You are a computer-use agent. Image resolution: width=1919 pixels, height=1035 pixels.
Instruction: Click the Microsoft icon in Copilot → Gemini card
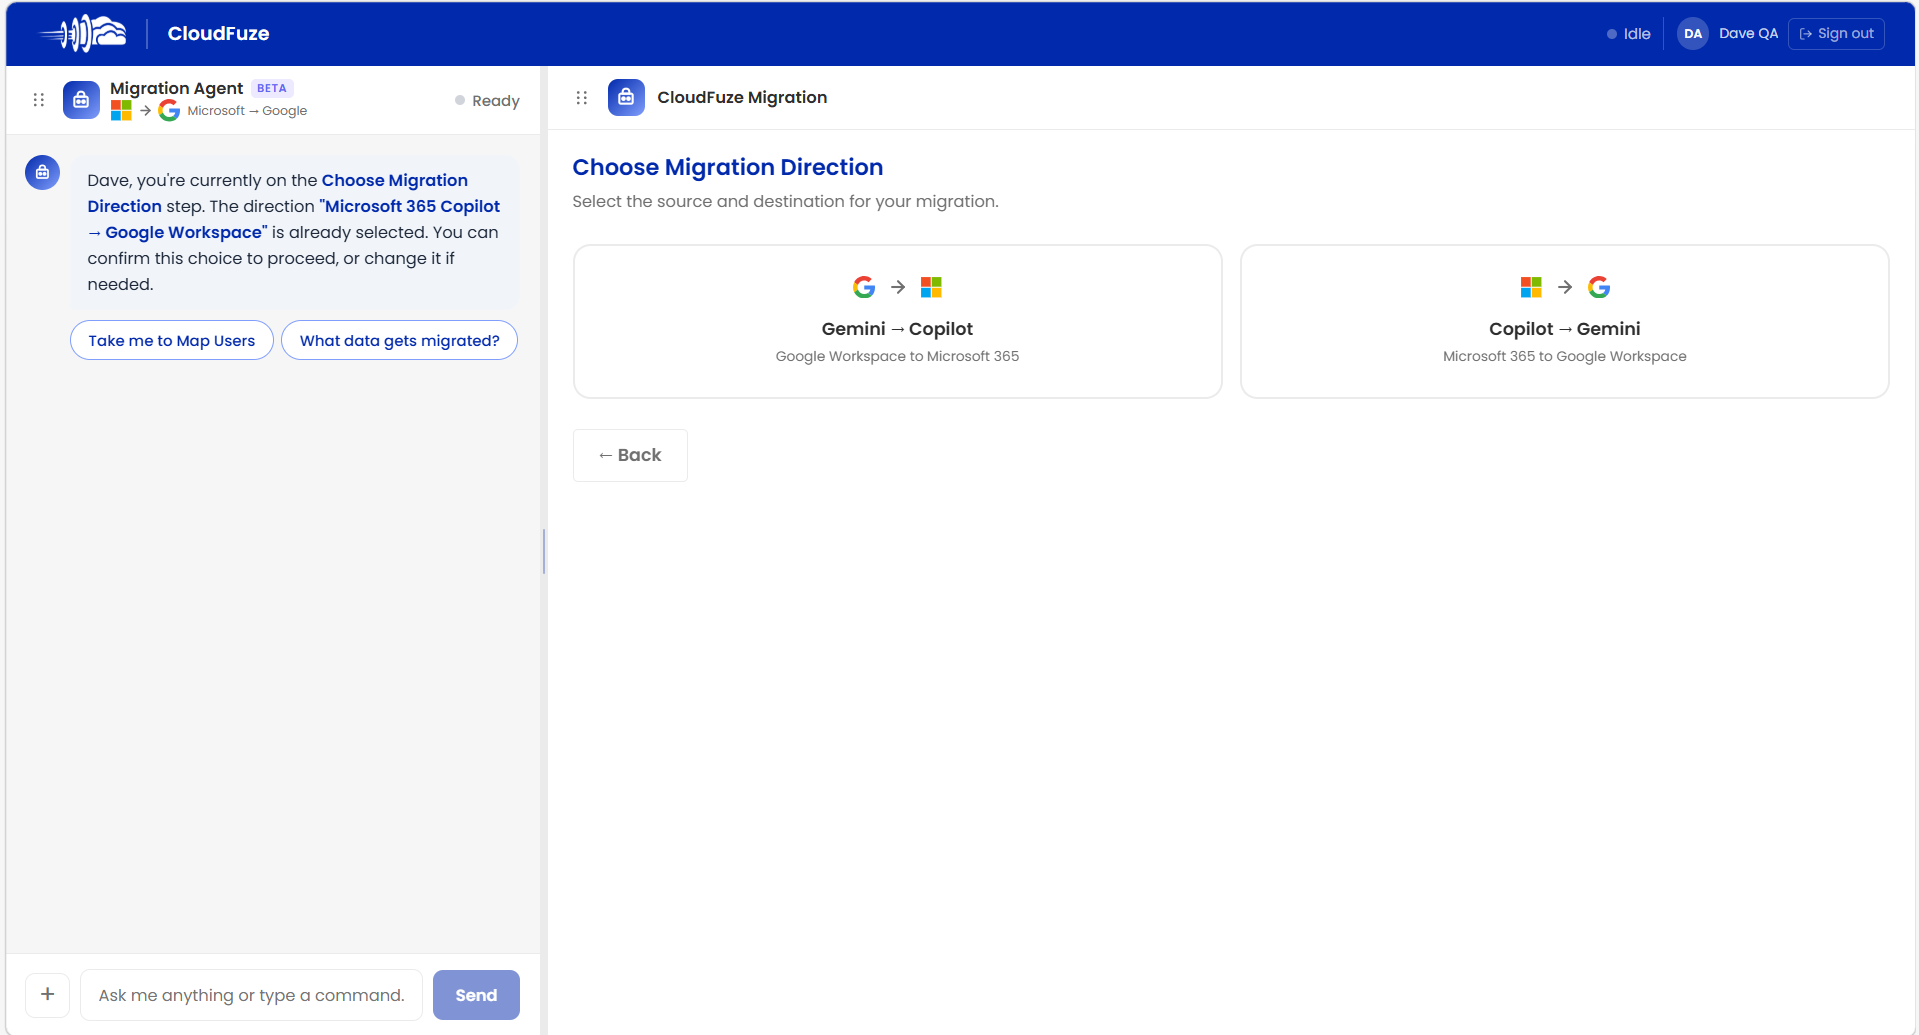tap(1531, 287)
